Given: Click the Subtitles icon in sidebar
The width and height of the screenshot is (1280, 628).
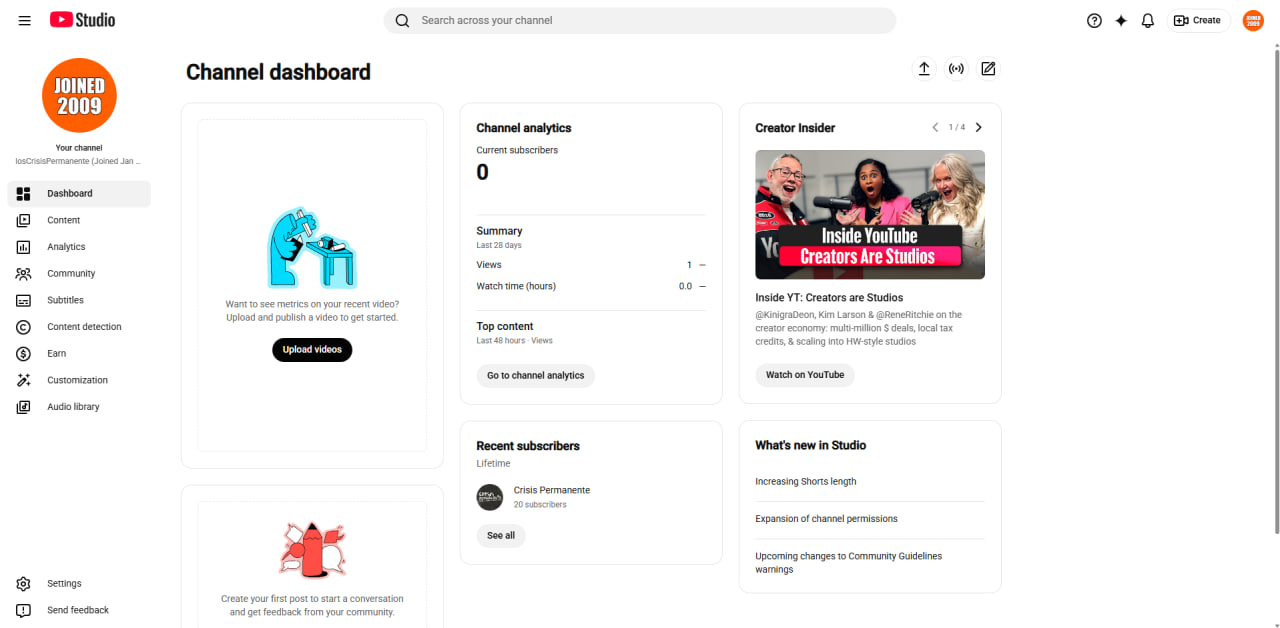Looking at the screenshot, I should tap(24, 300).
